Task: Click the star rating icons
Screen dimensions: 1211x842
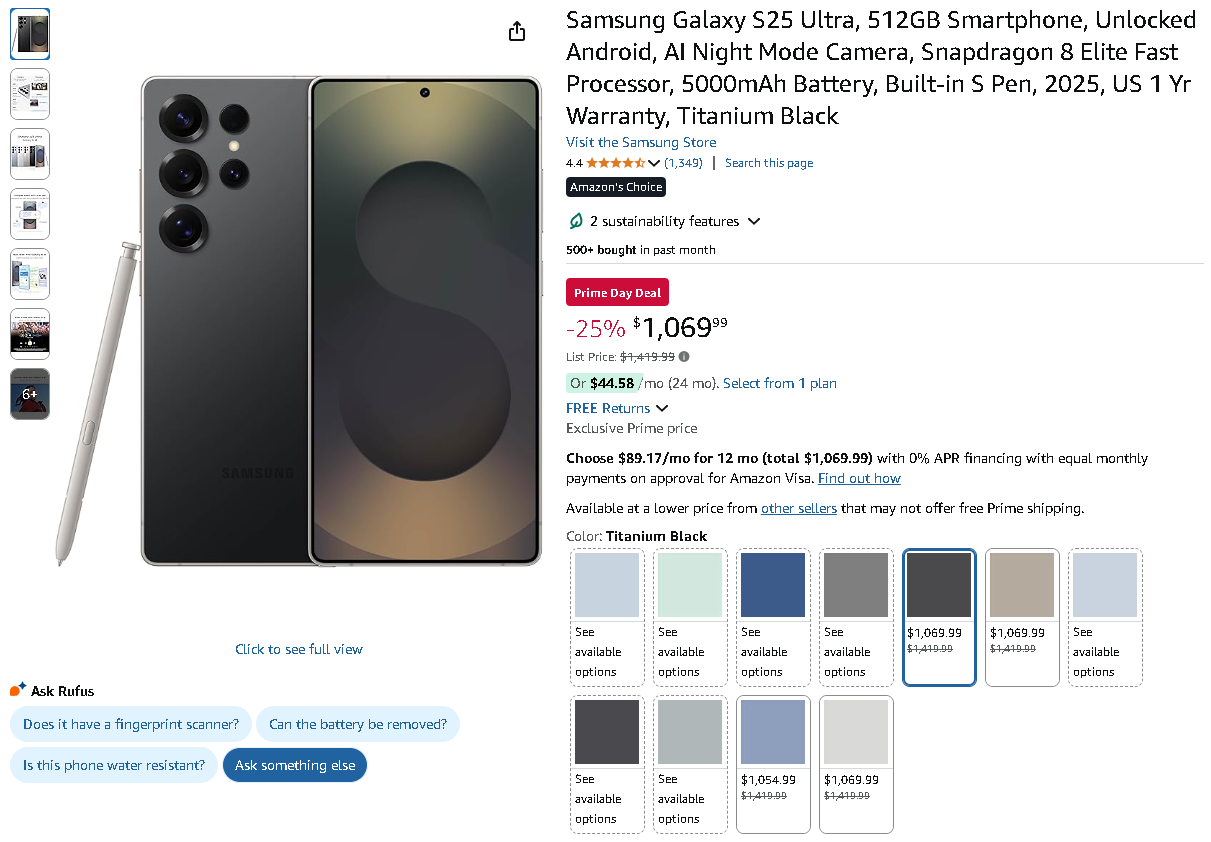Action: pos(615,163)
